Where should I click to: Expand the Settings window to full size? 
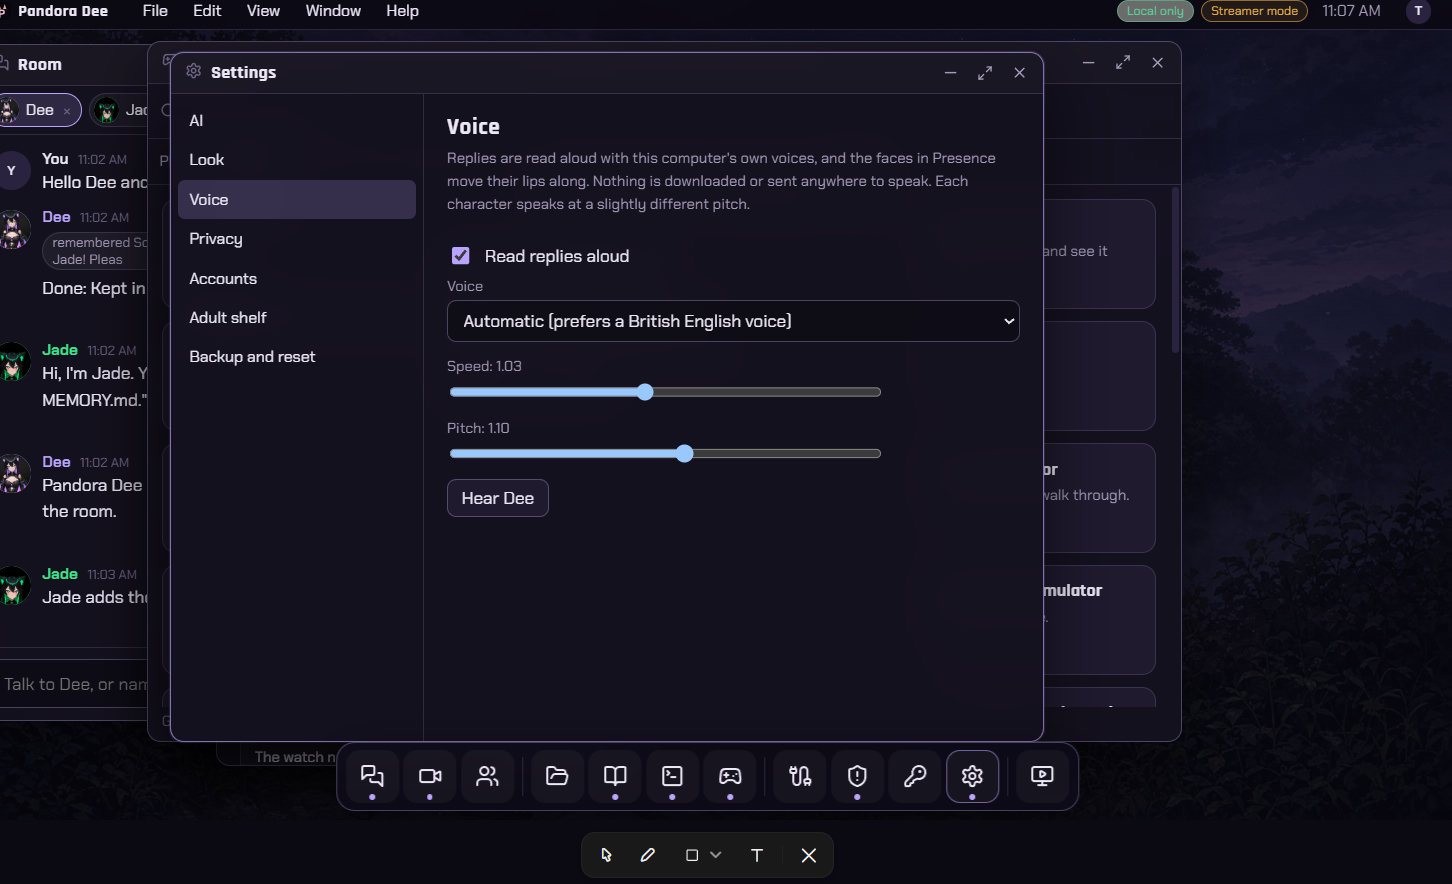pyautogui.click(x=985, y=73)
